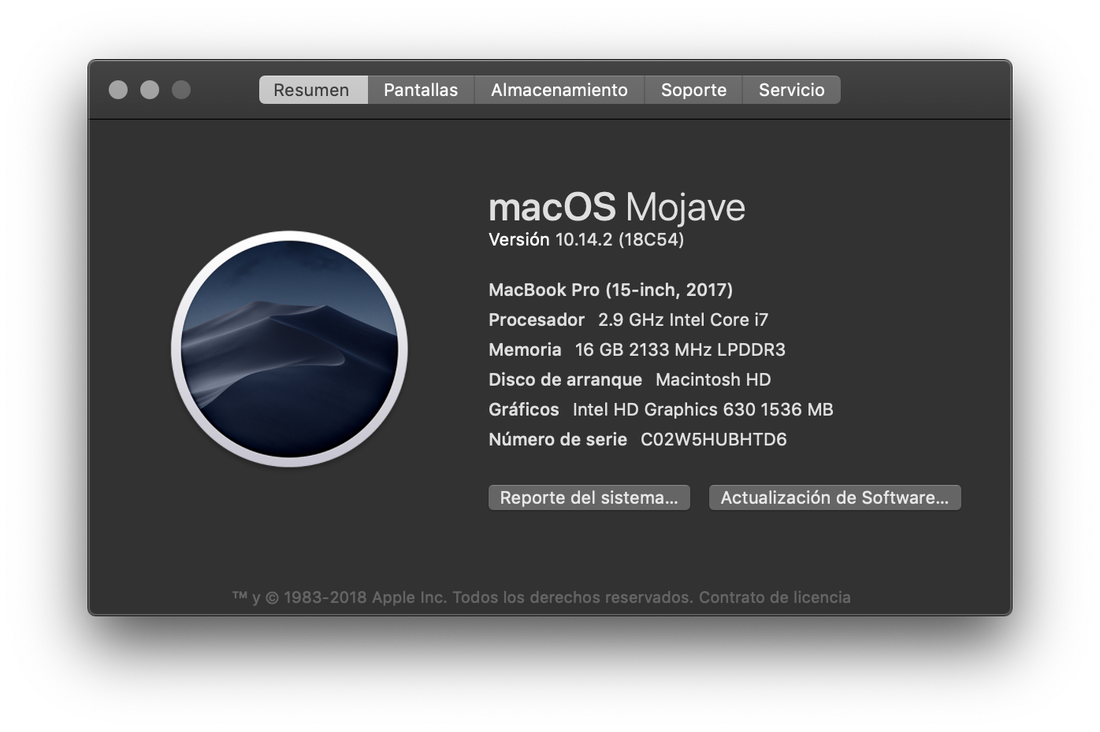Switch to the Resumen tab
The width and height of the screenshot is (1100, 732).
tap(313, 90)
